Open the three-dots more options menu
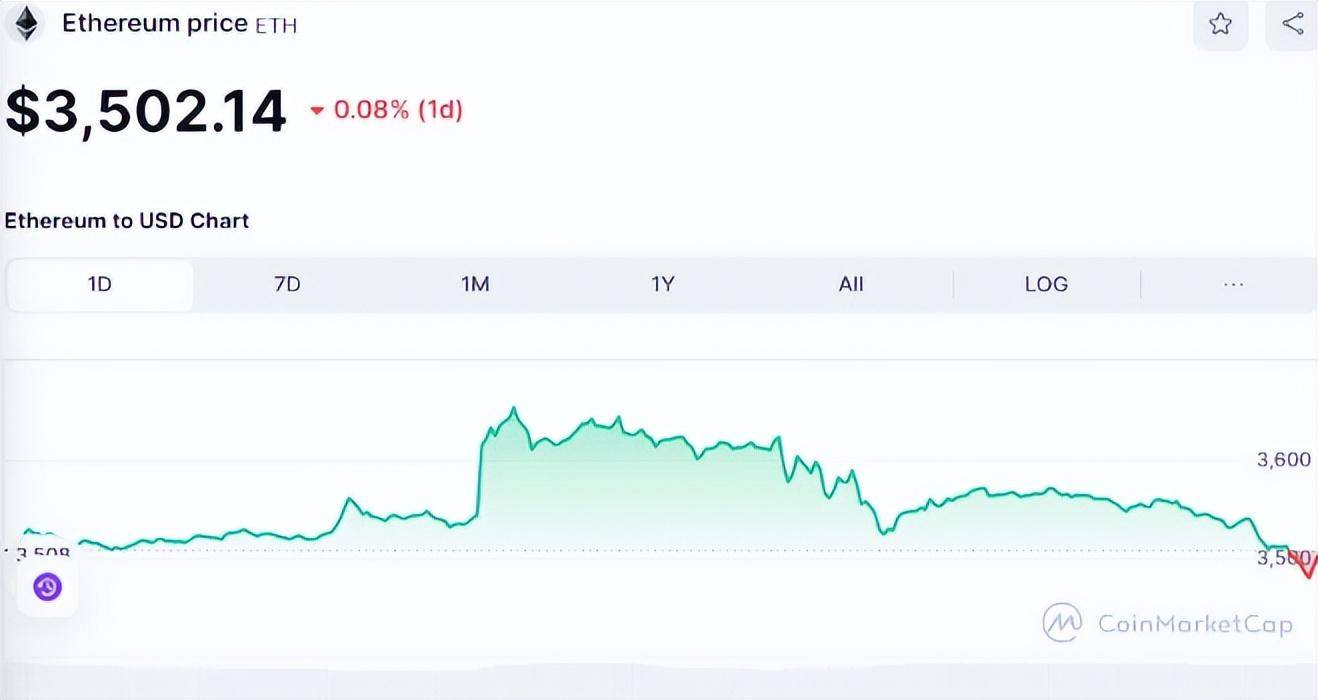Image resolution: width=1318 pixels, height=700 pixels. click(1233, 284)
